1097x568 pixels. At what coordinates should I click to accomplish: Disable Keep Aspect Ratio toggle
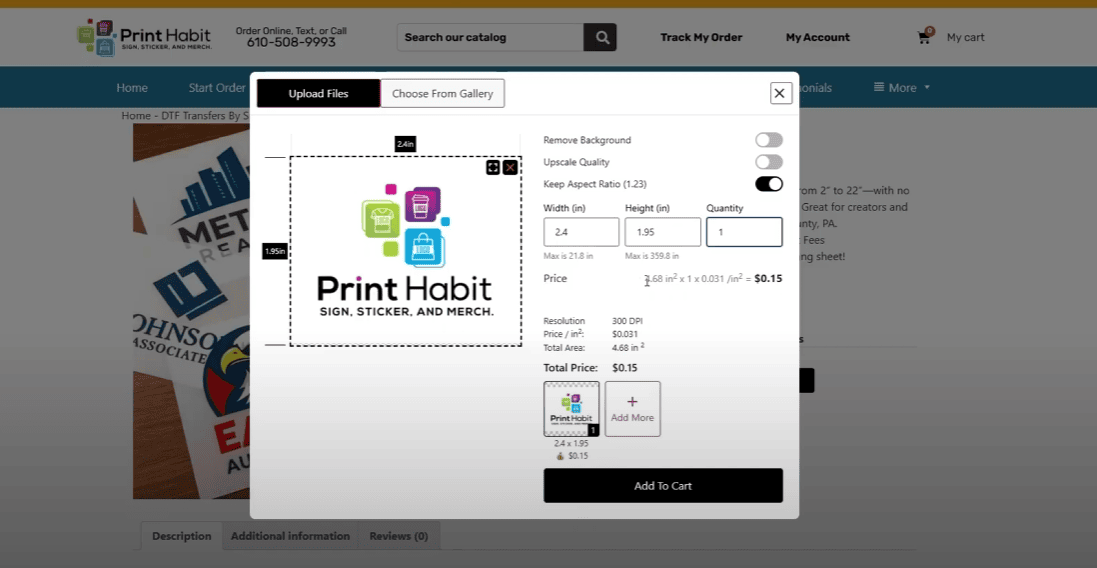(768, 184)
